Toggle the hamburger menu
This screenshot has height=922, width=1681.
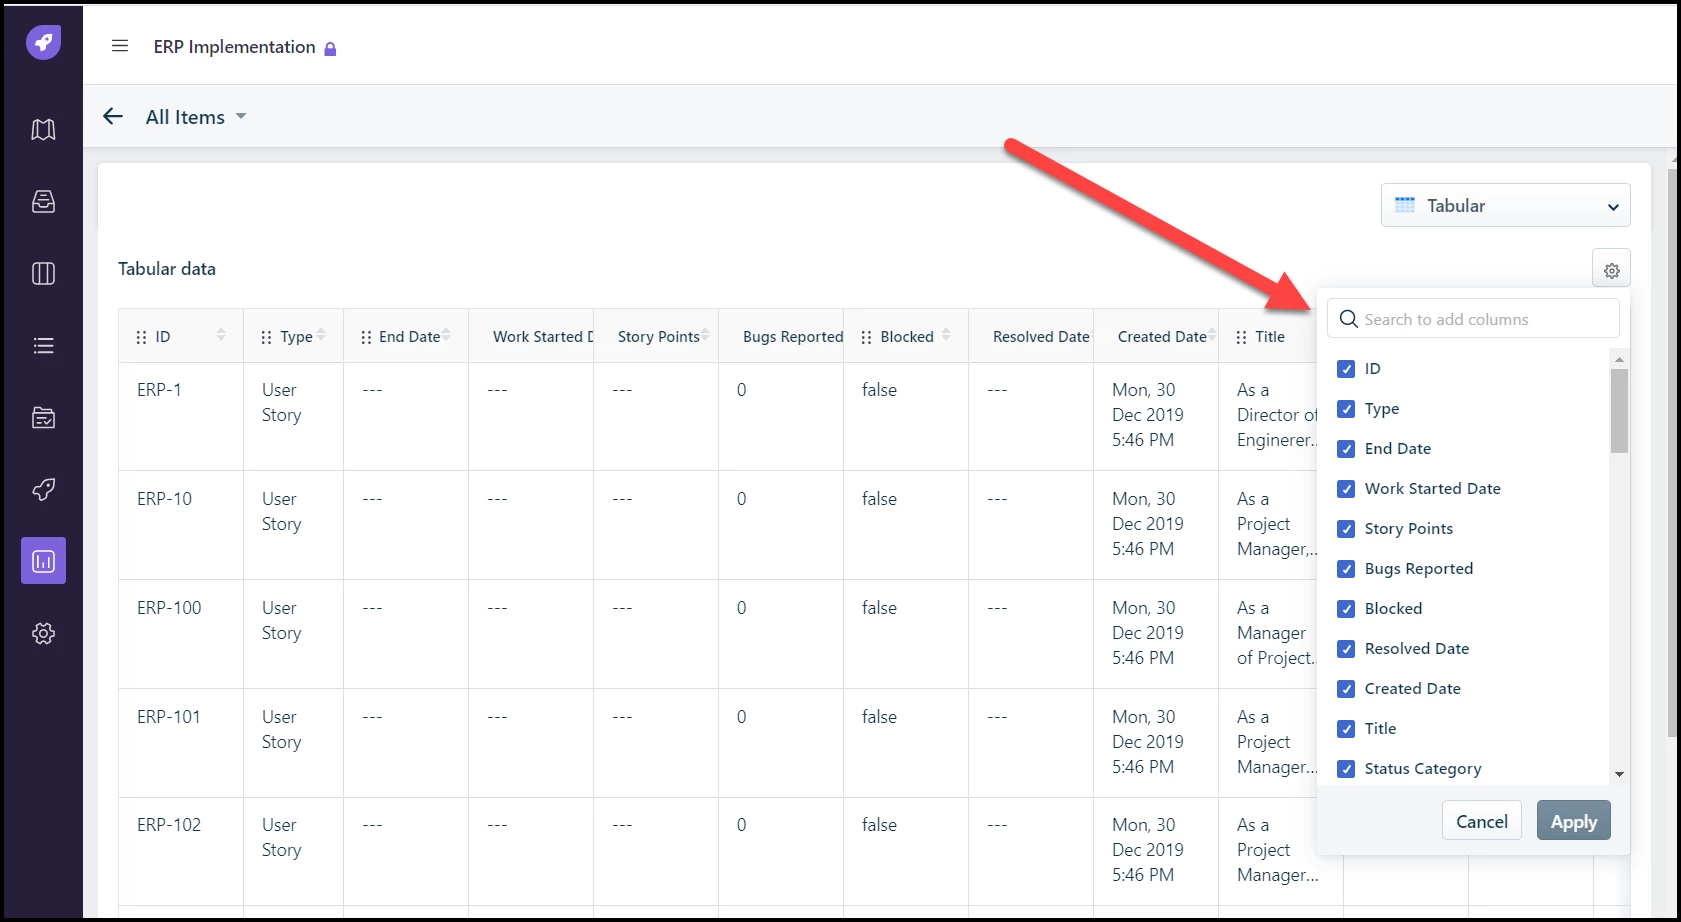(x=120, y=46)
